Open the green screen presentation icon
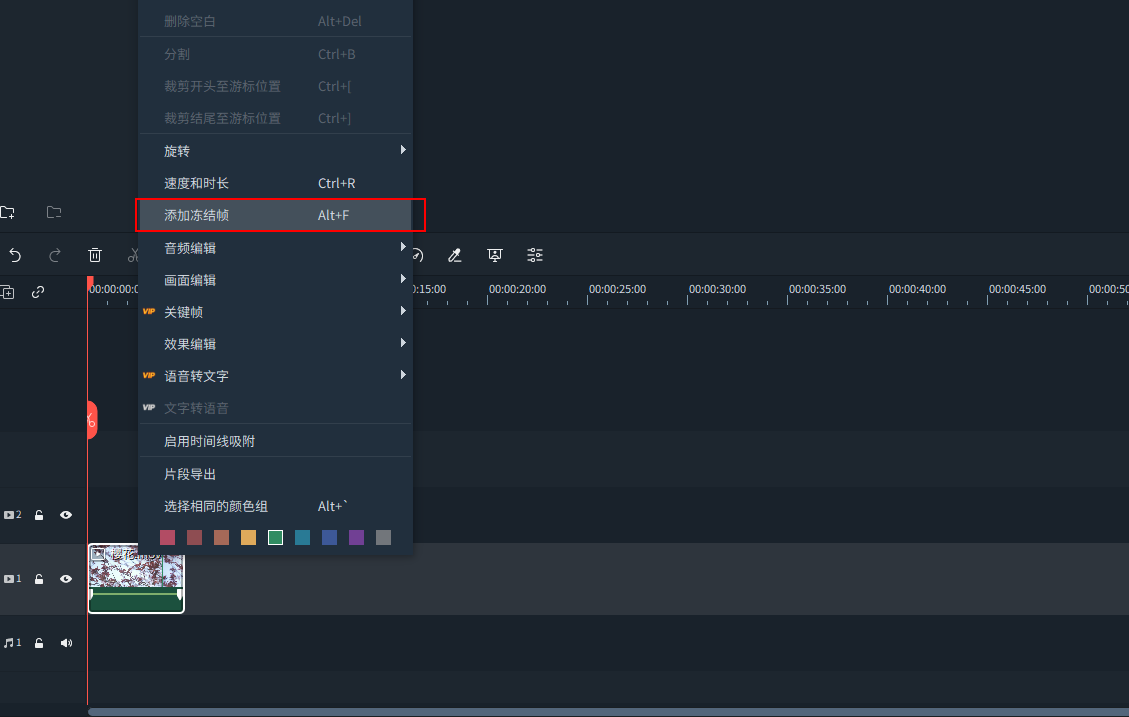 point(494,255)
